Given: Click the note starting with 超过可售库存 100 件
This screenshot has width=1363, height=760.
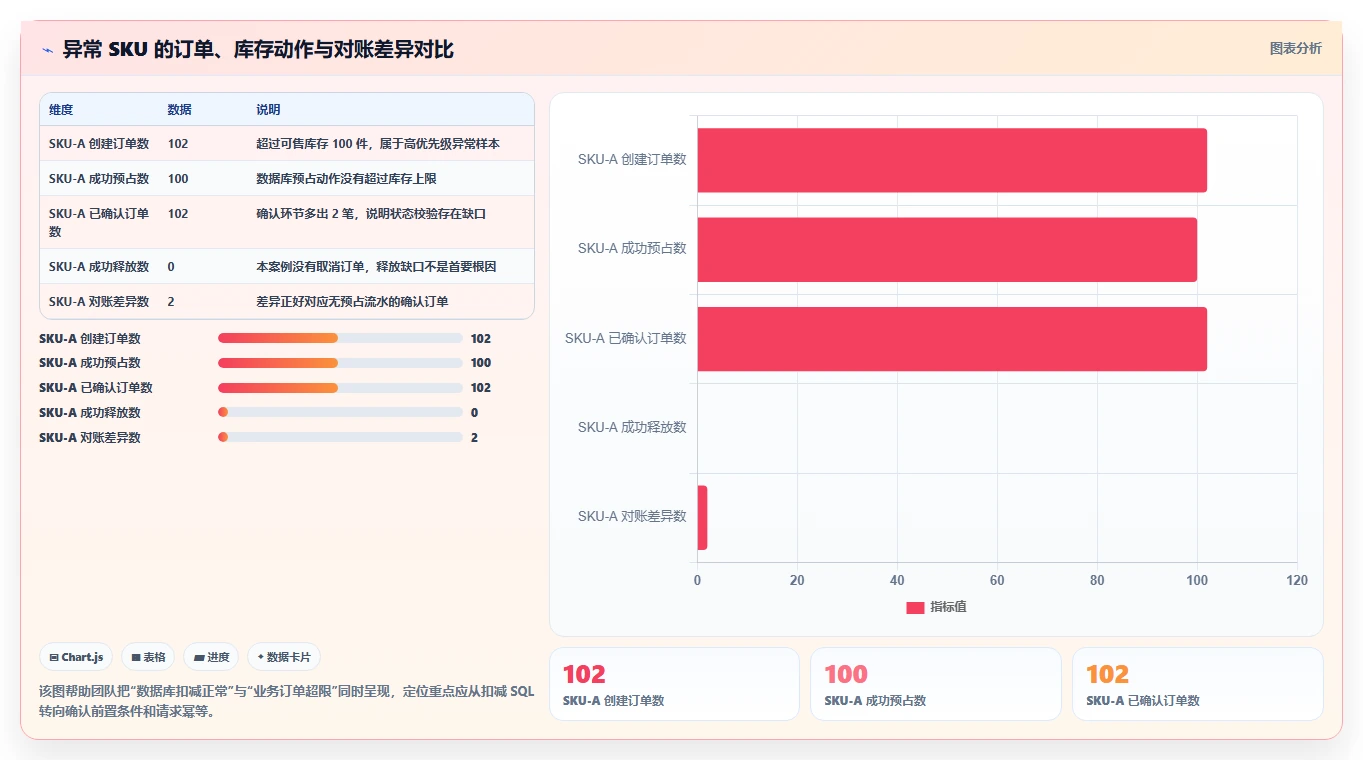Looking at the screenshot, I should tap(378, 144).
